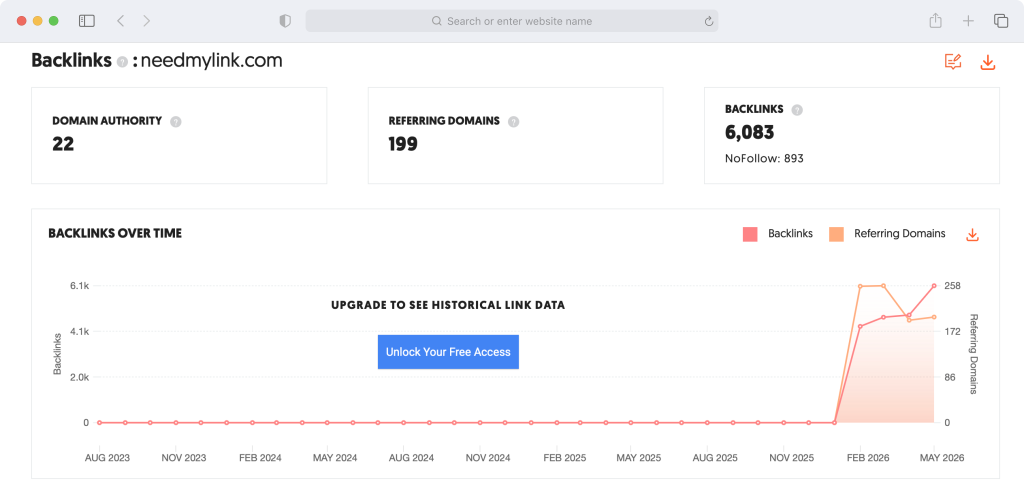This screenshot has height=492, width=1024.
Task: Click the needmylink.com domain title
Action: (212, 61)
